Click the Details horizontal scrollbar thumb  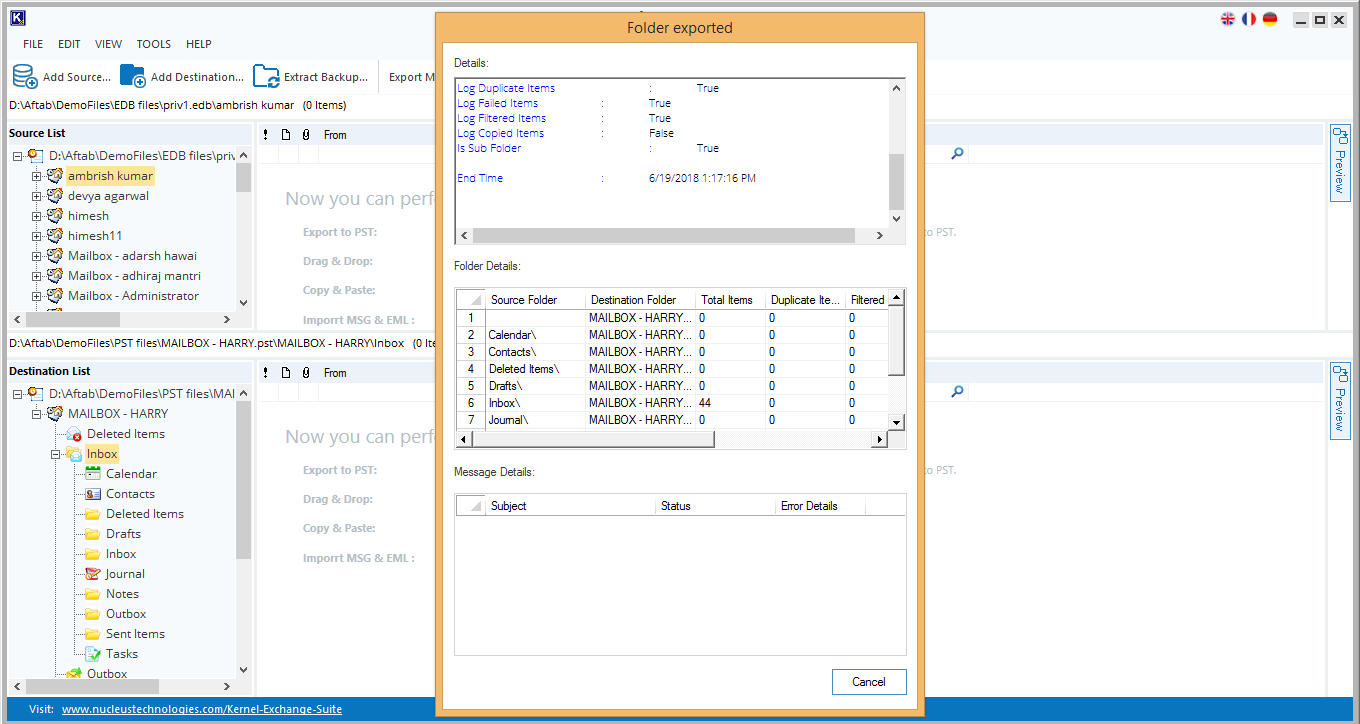tap(663, 236)
